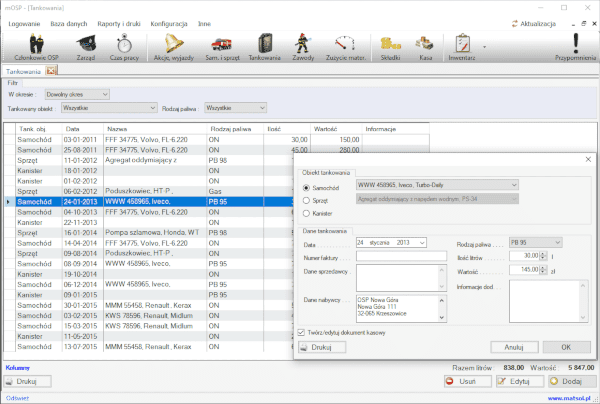Select the row dated 30-01-2015
This screenshot has height=404, width=600.
tap(149, 305)
